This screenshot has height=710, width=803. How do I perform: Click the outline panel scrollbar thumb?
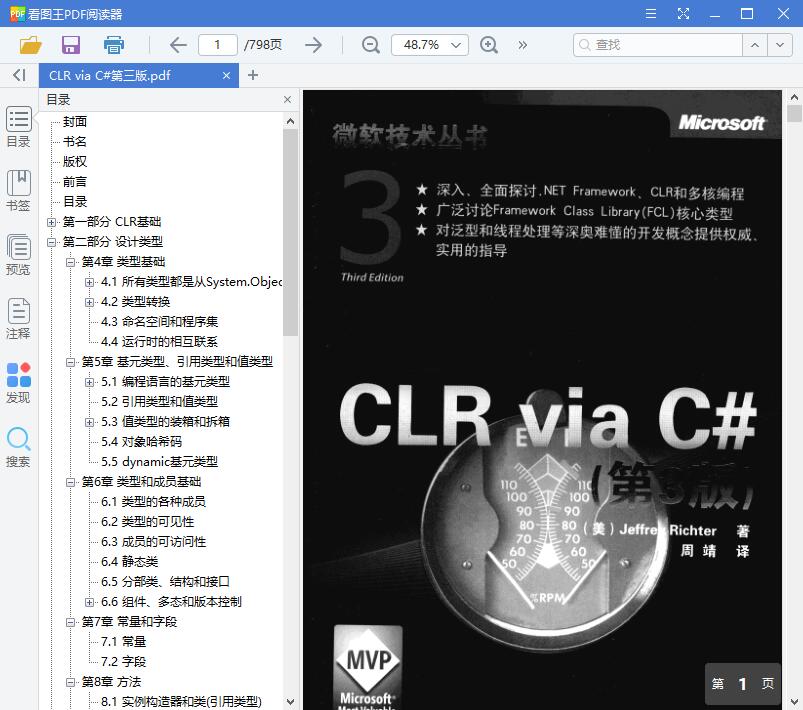(290, 232)
